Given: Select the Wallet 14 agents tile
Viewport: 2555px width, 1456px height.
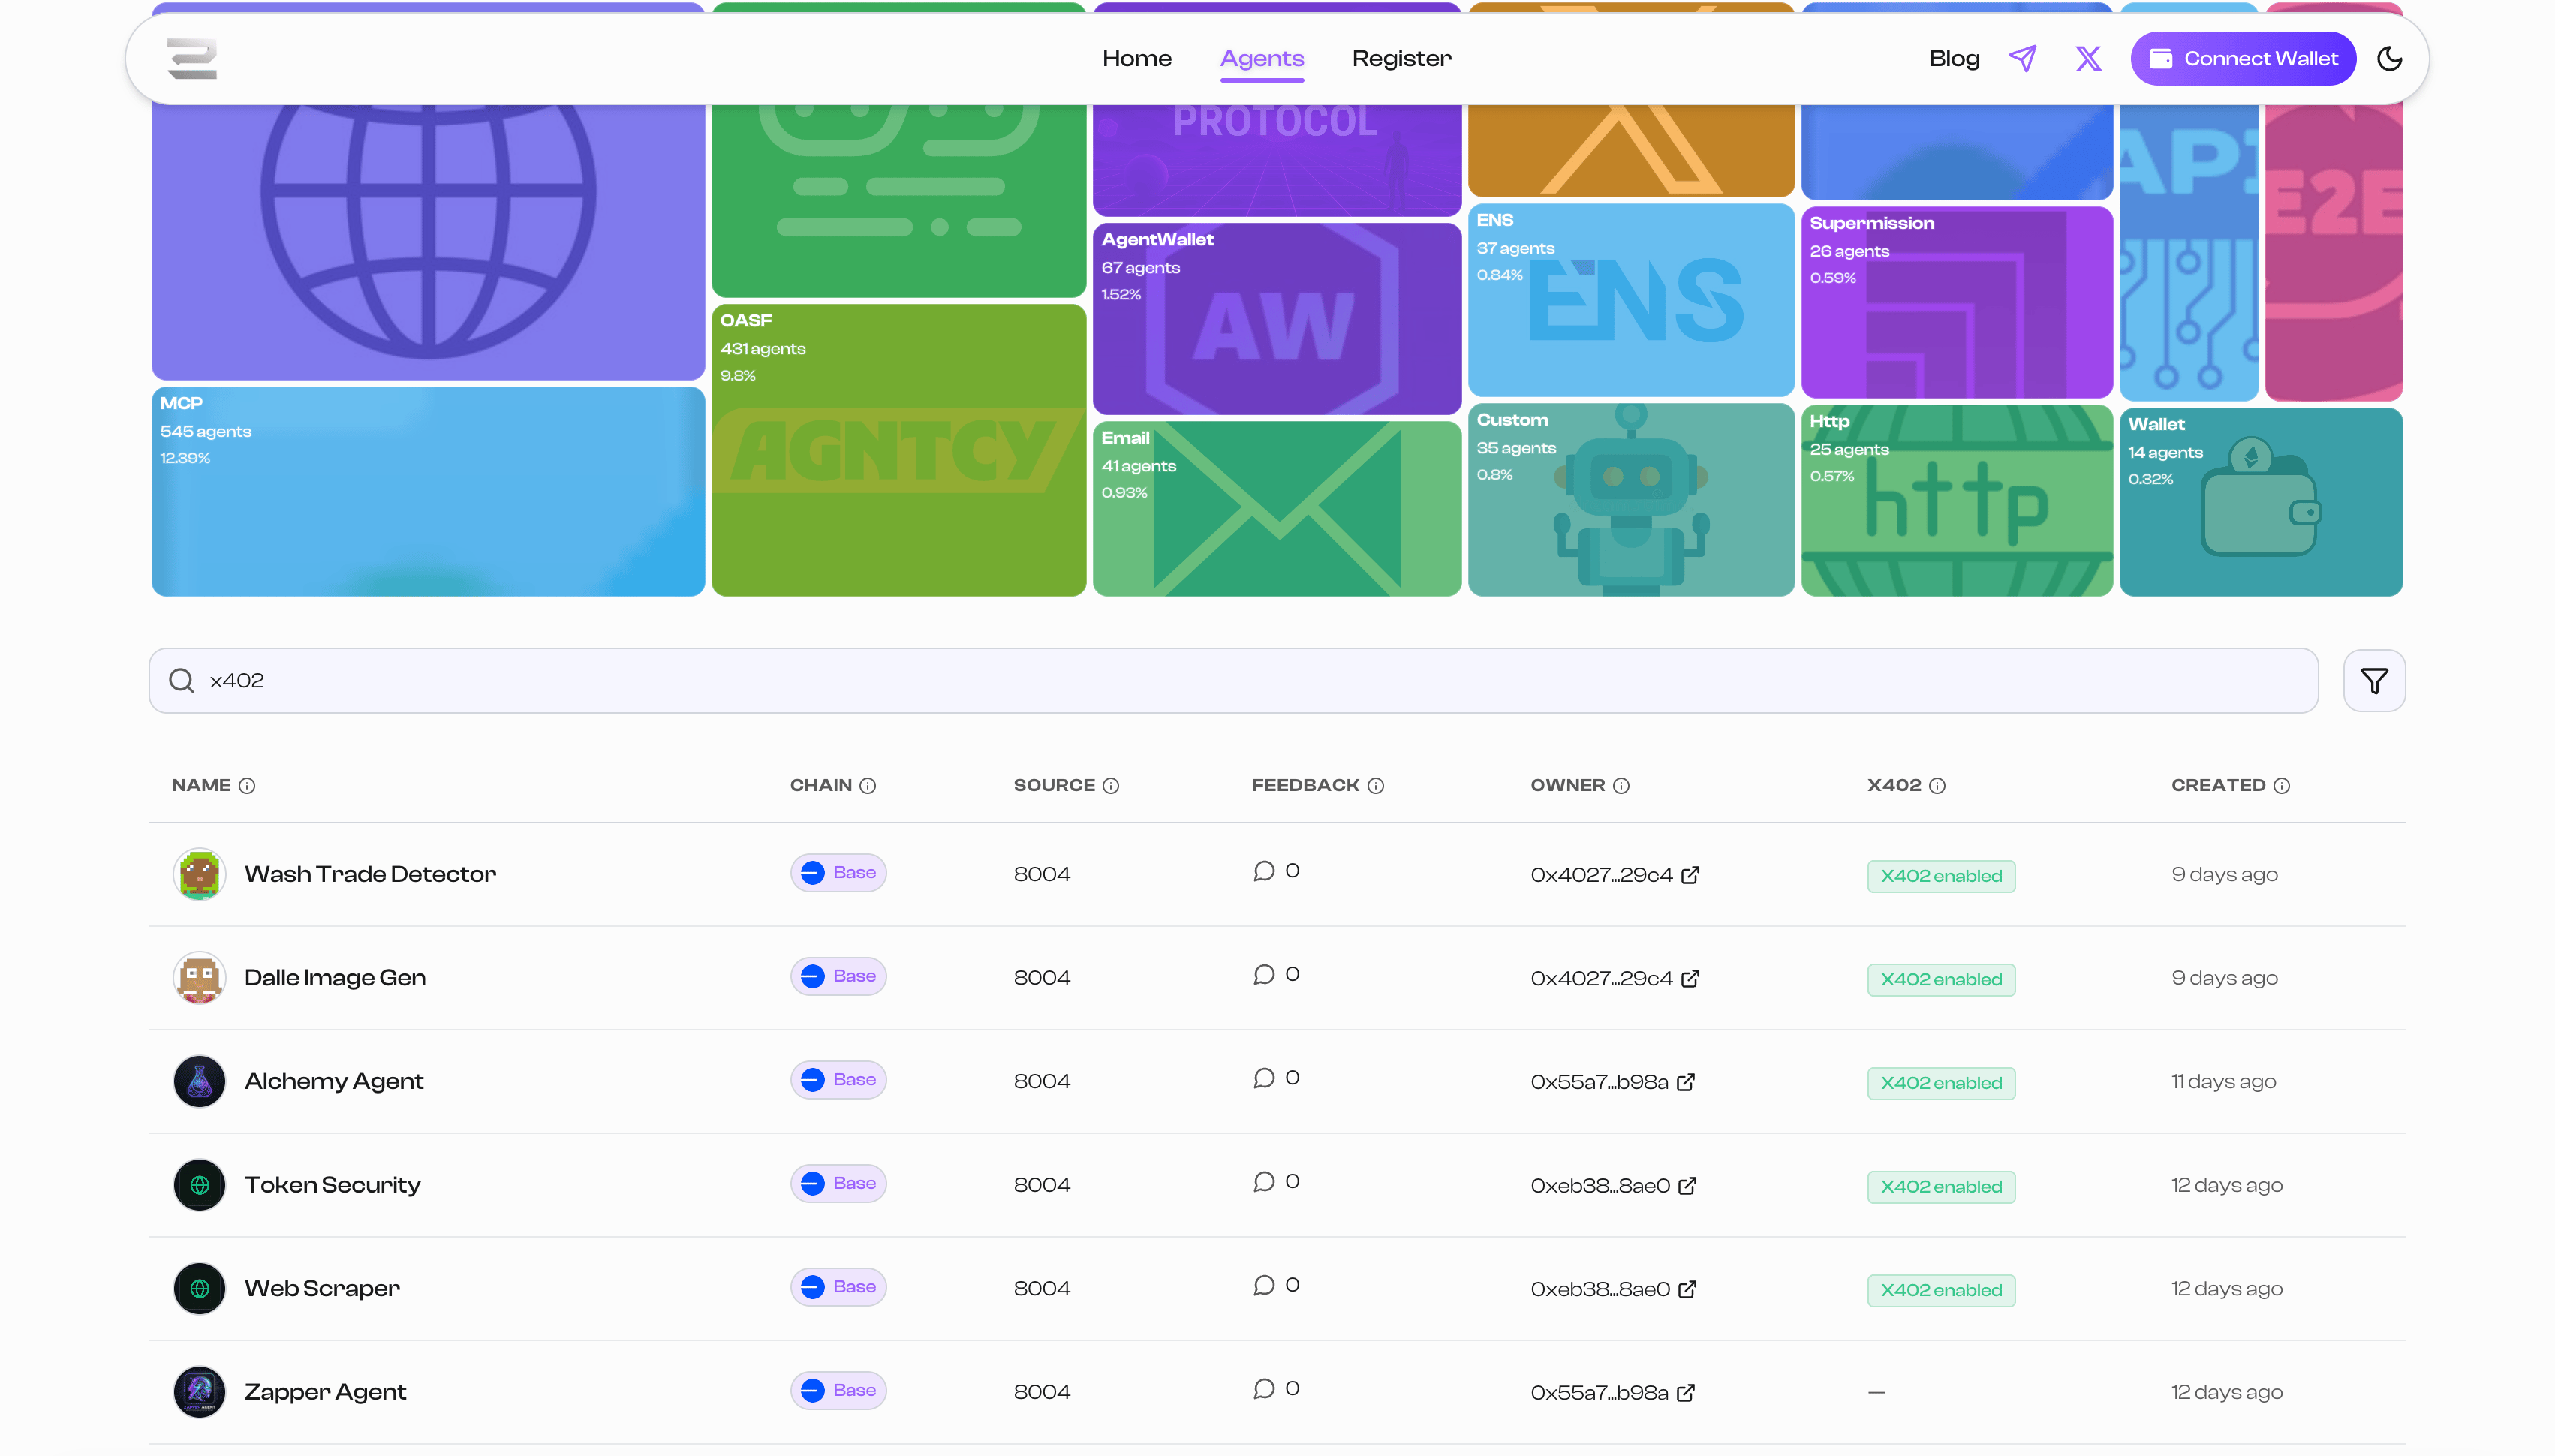Looking at the screenshot, I should click(2261, 502).
